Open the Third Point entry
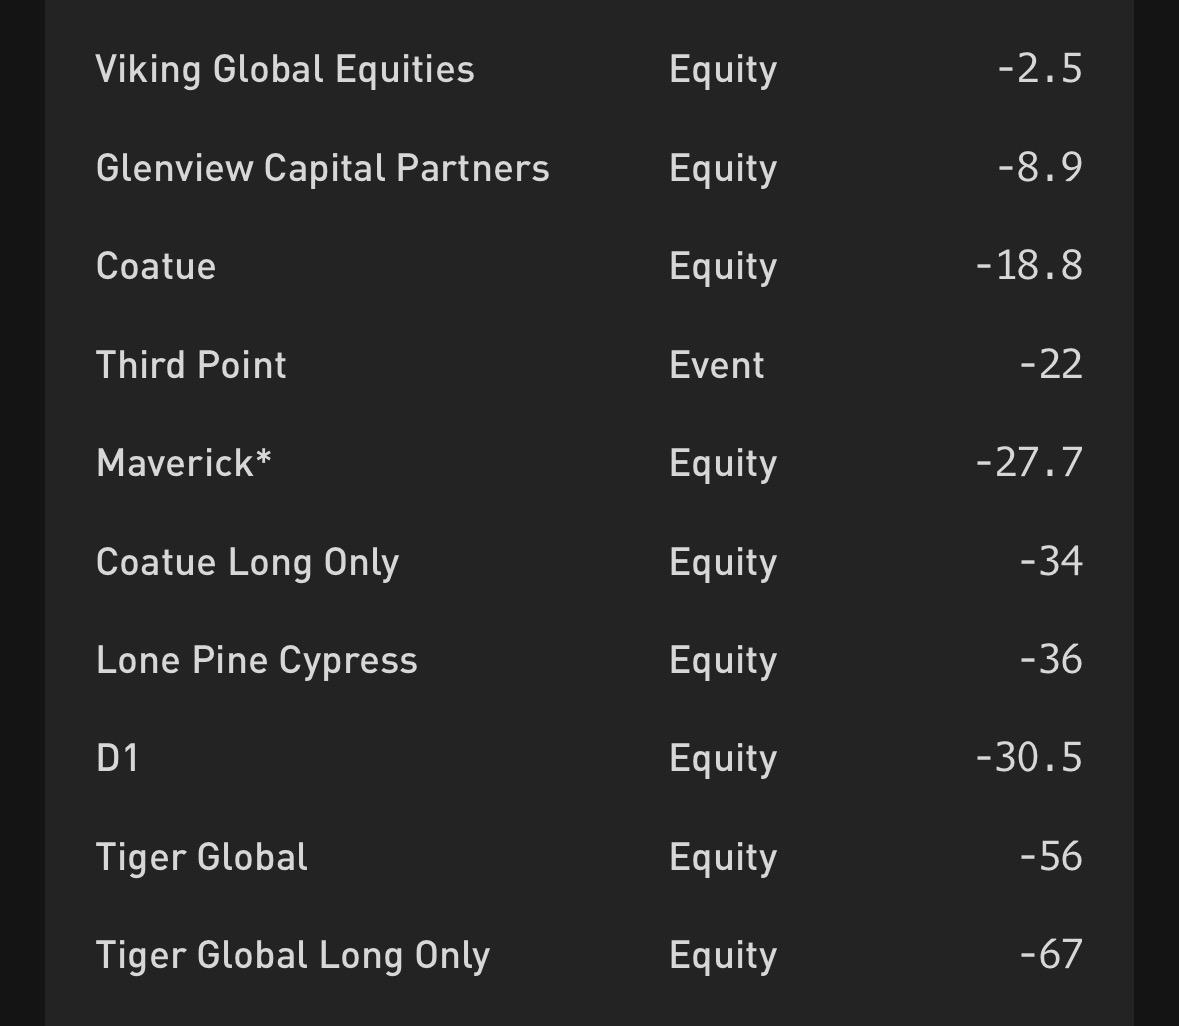Image resolution: width=1179 pixels, height=1026 pixels. 191,365
